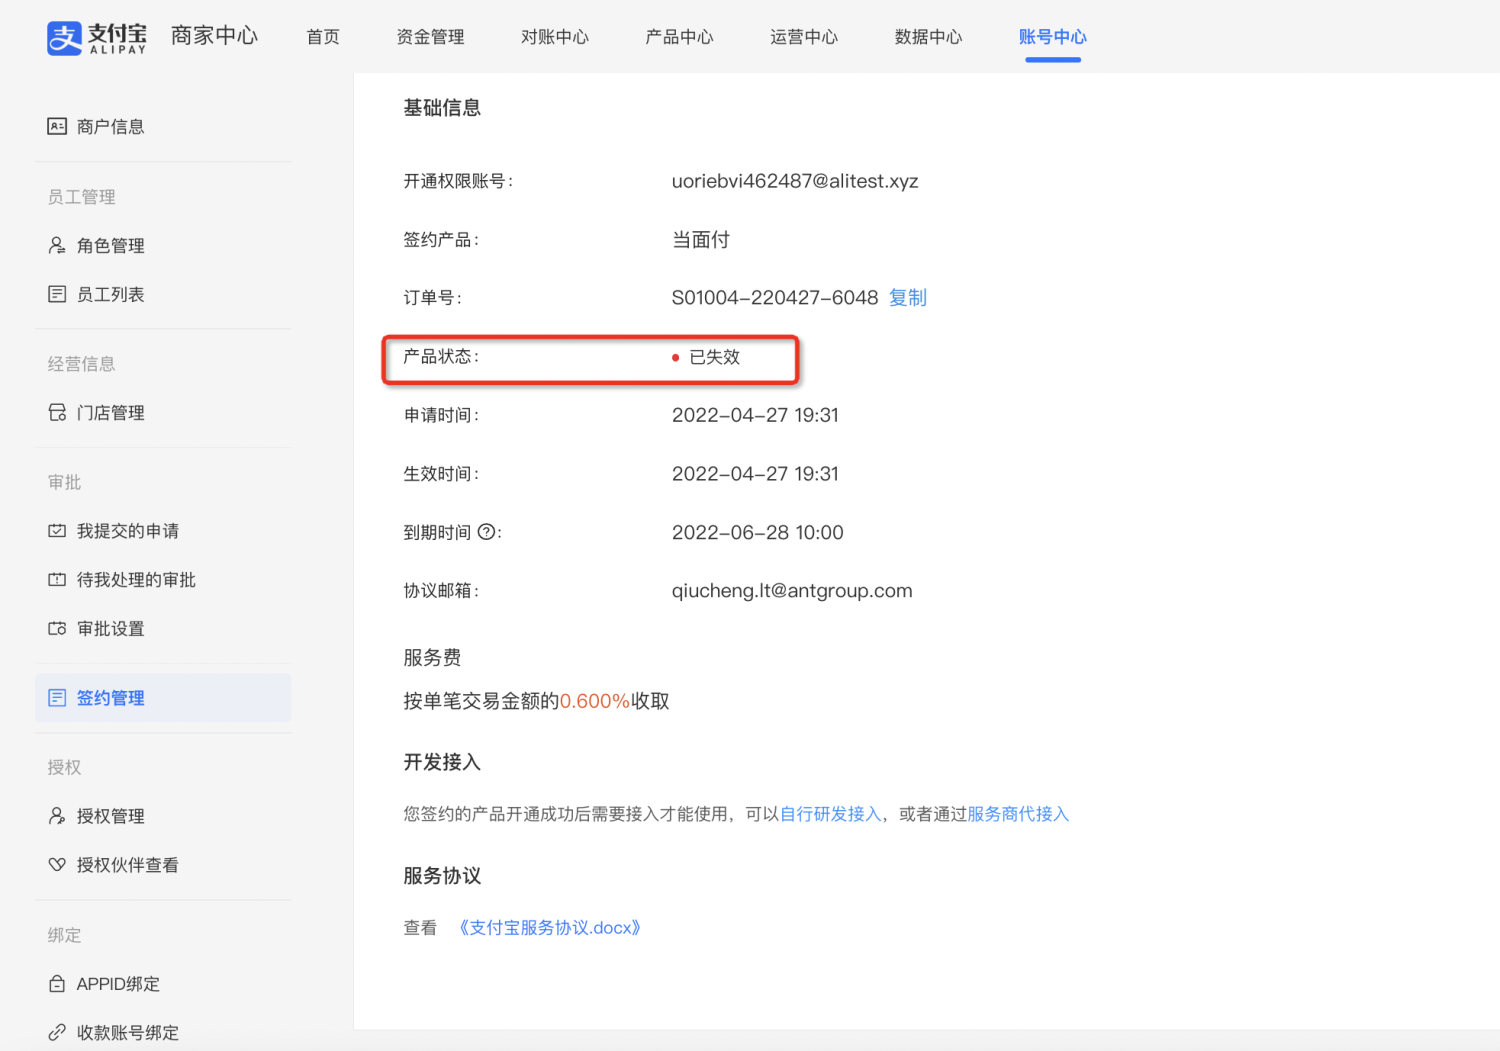The width and height of the screenshot is (1500, 1051).
Task: Go to the 产品中心 tab
Action: [679, 37]
